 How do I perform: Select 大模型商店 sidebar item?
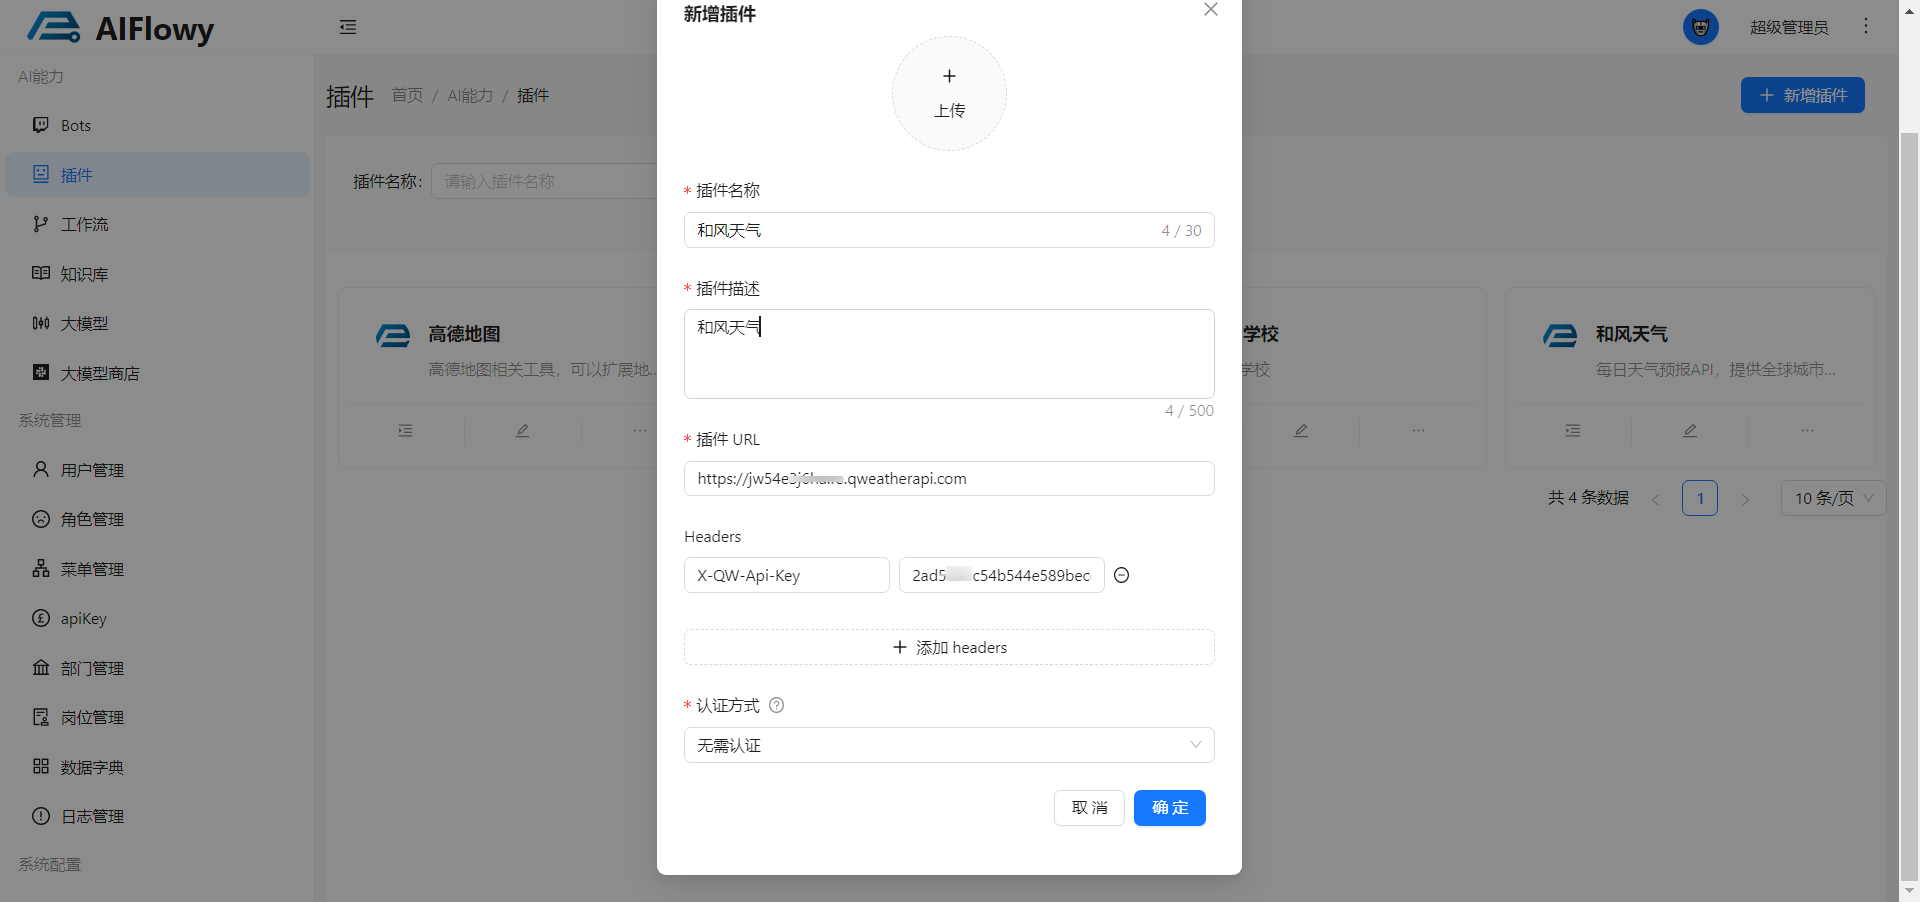[99, 373]
